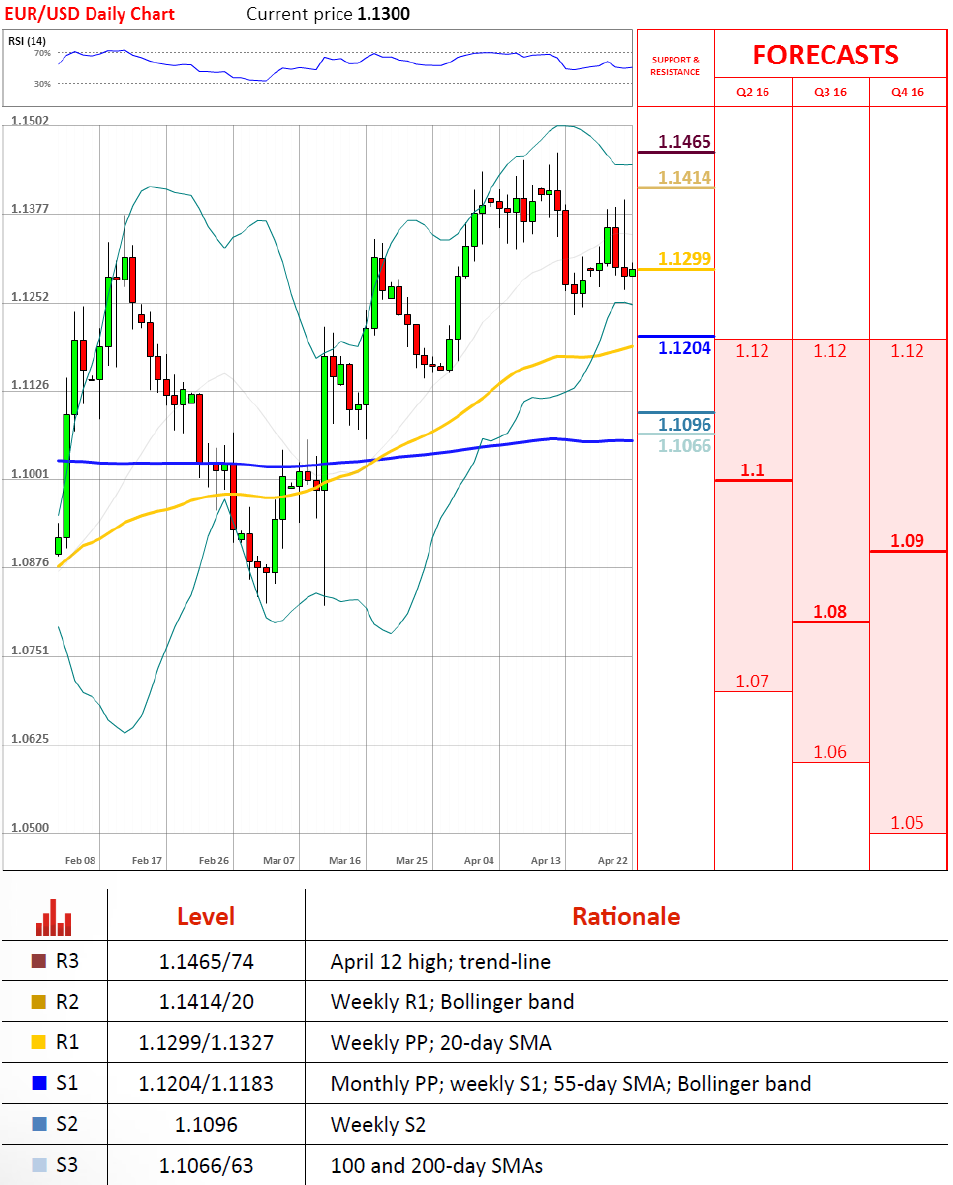Click the Q3 16 median forecast 1.08
Image resolution: width=953 pixels, height=1185 pixels.
pyautogui.click(x=830, y=612)
